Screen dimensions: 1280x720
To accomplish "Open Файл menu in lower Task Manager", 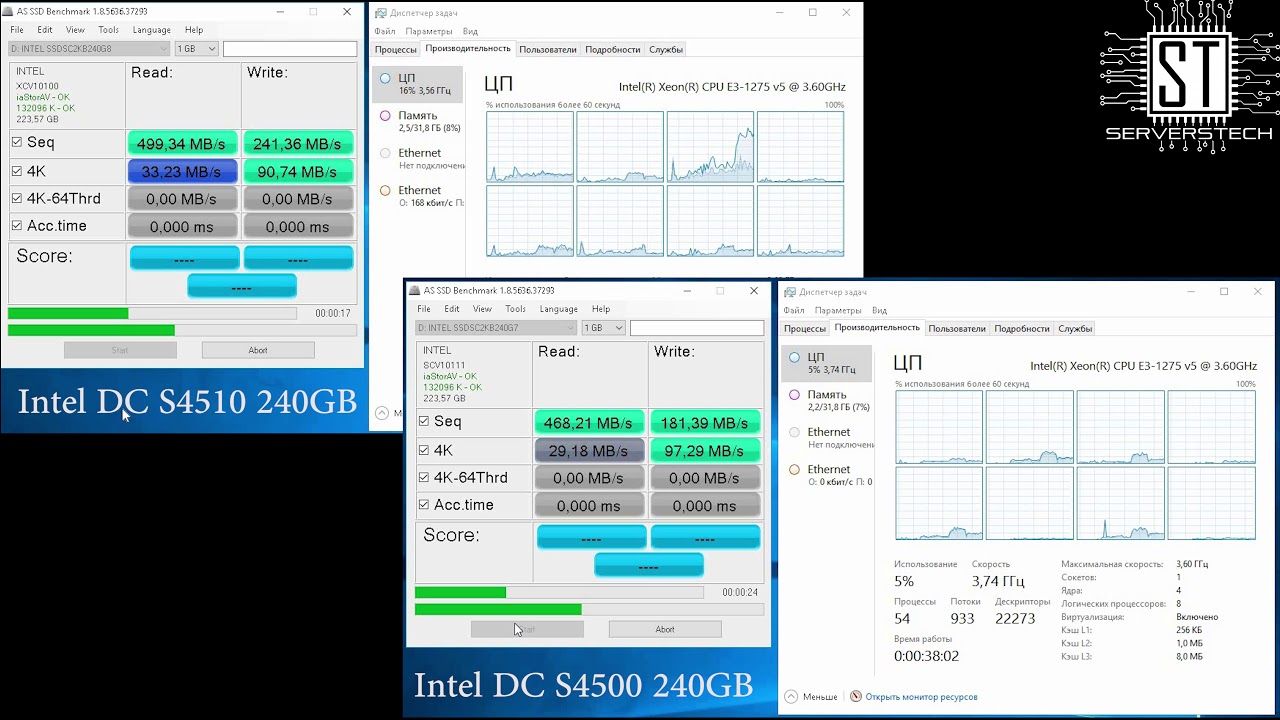I will [x=794, y=310].
